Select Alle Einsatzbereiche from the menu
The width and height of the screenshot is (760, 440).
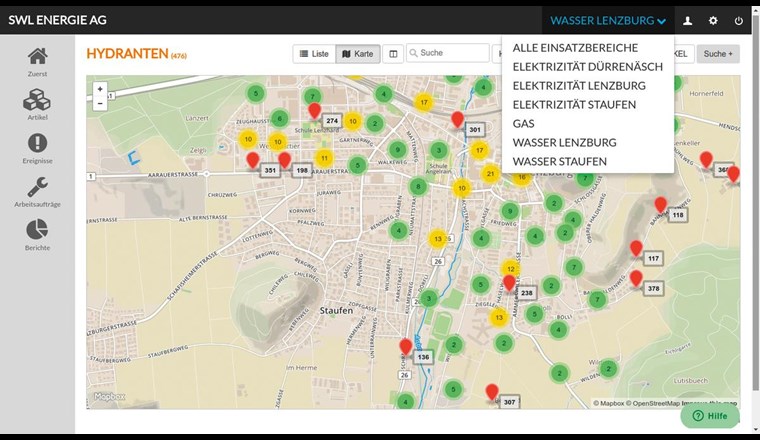(x=574, y=47)
